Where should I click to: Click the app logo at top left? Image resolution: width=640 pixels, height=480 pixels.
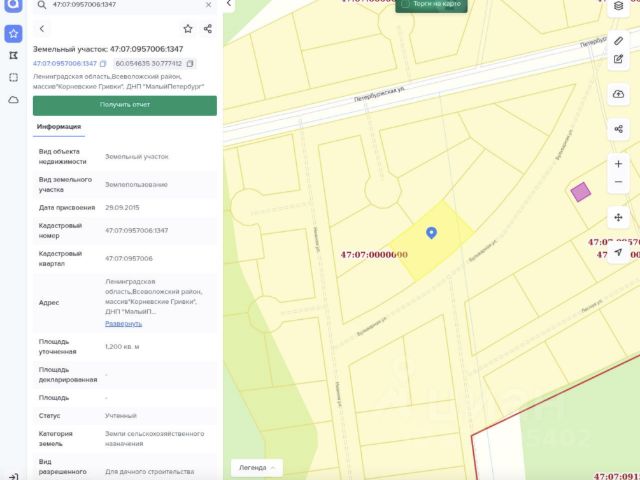pyautogui.click(x=13, y=5)
